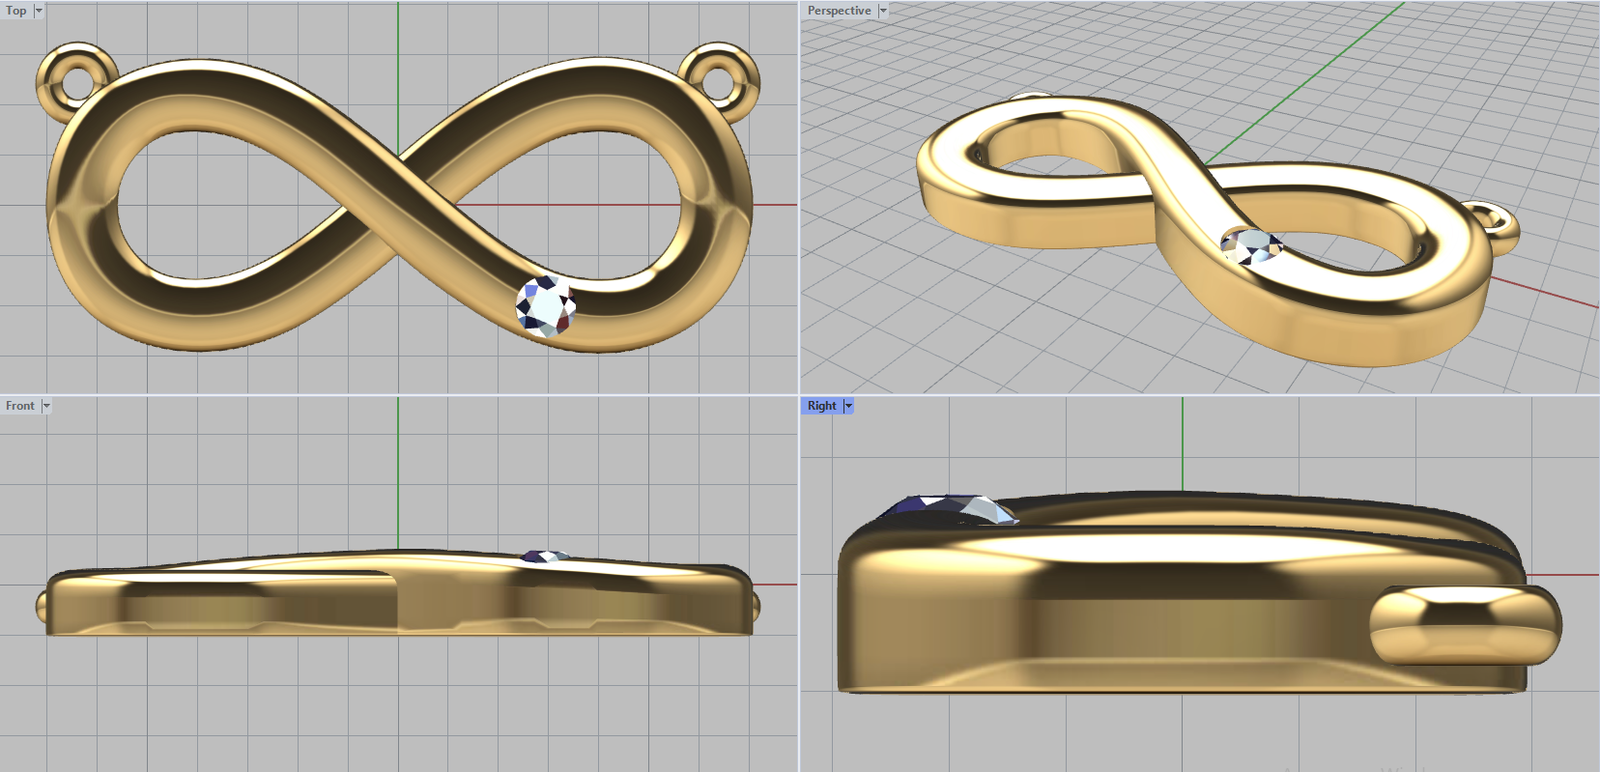Select the diamond in Perspective view
Image resolution: width=1600 pixels, height=772 pixels.
tap(1250, 246)
